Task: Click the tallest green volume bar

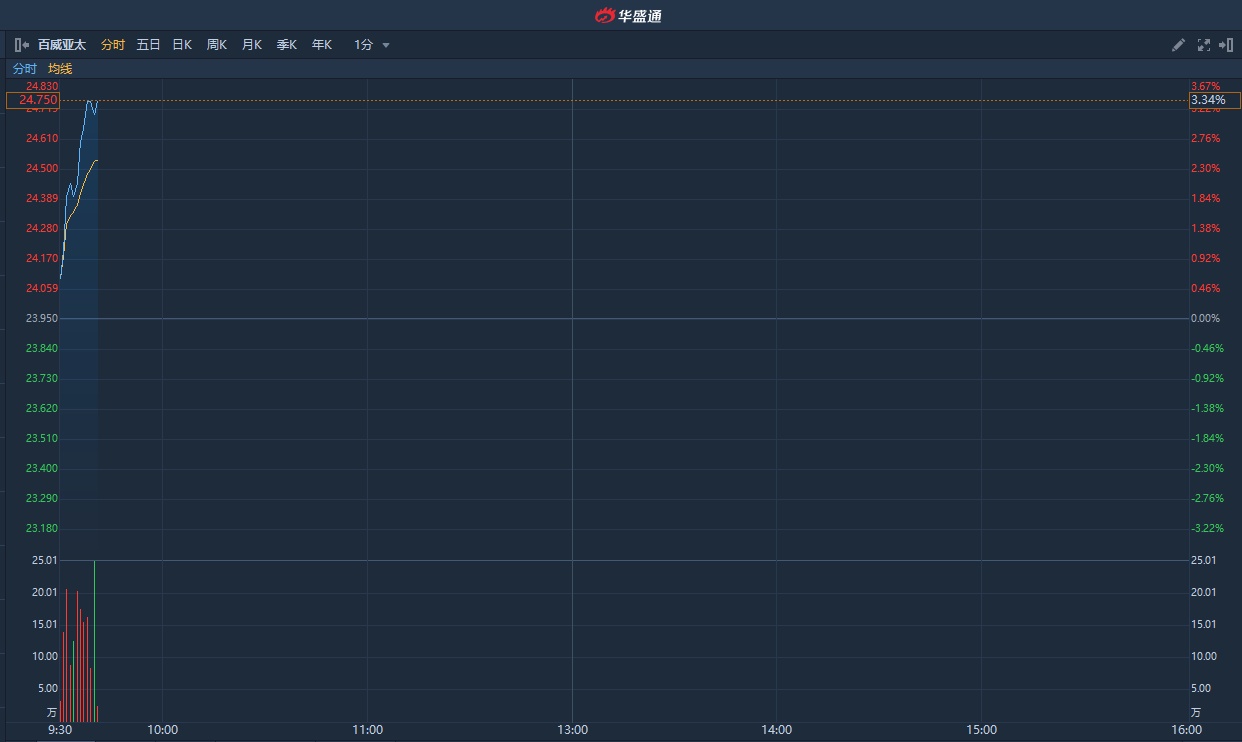Action: tap(94, 640)
